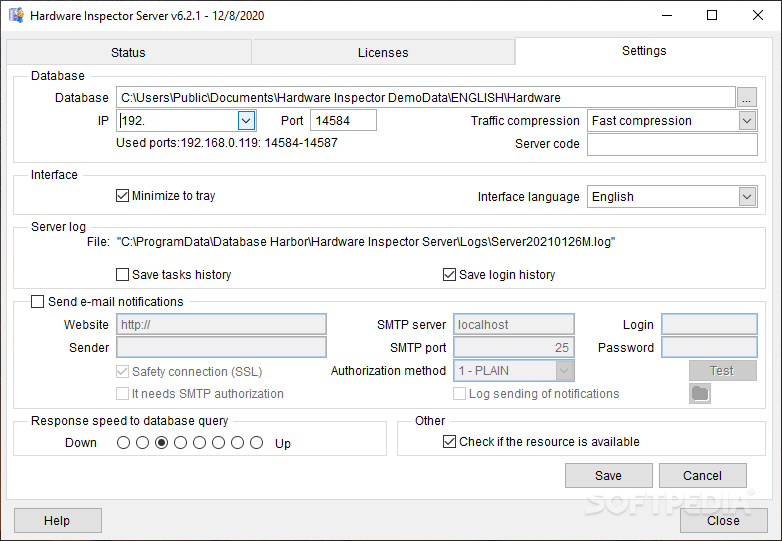782x541 pixels.
Task: Minimize the window
Action: point(667,15)
